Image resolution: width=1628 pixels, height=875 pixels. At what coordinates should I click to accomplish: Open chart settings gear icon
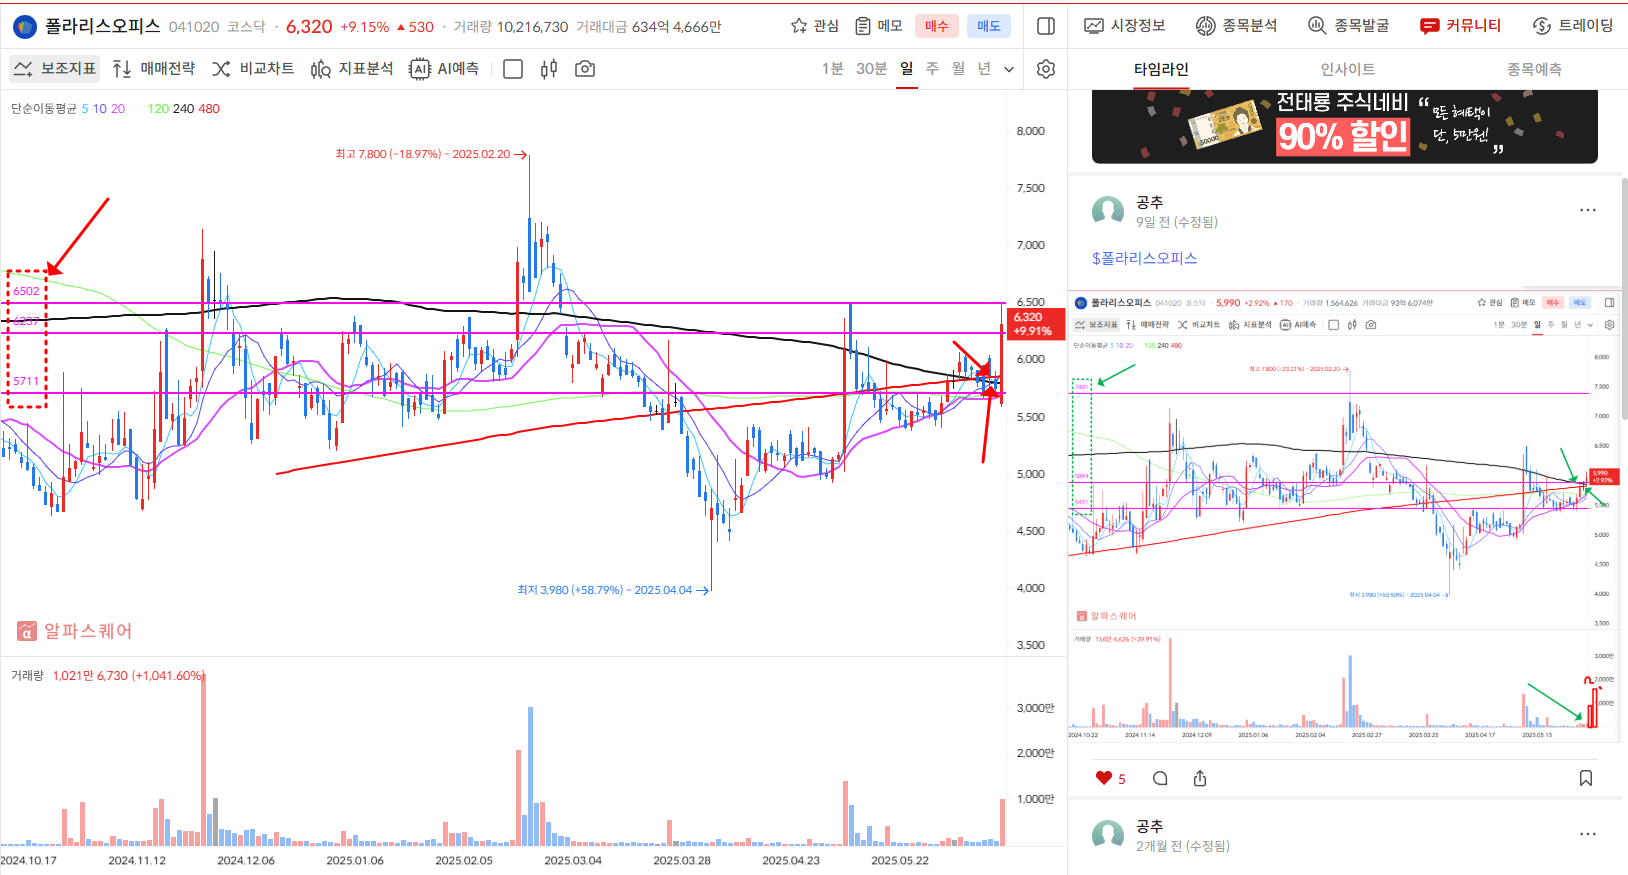pyautogui.click(x=1046, y=69)
